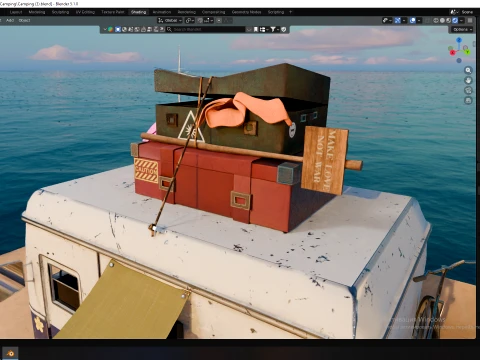The image size is (480, 360).
Task: Switch to material preview shading
Action: coord(448,20)
